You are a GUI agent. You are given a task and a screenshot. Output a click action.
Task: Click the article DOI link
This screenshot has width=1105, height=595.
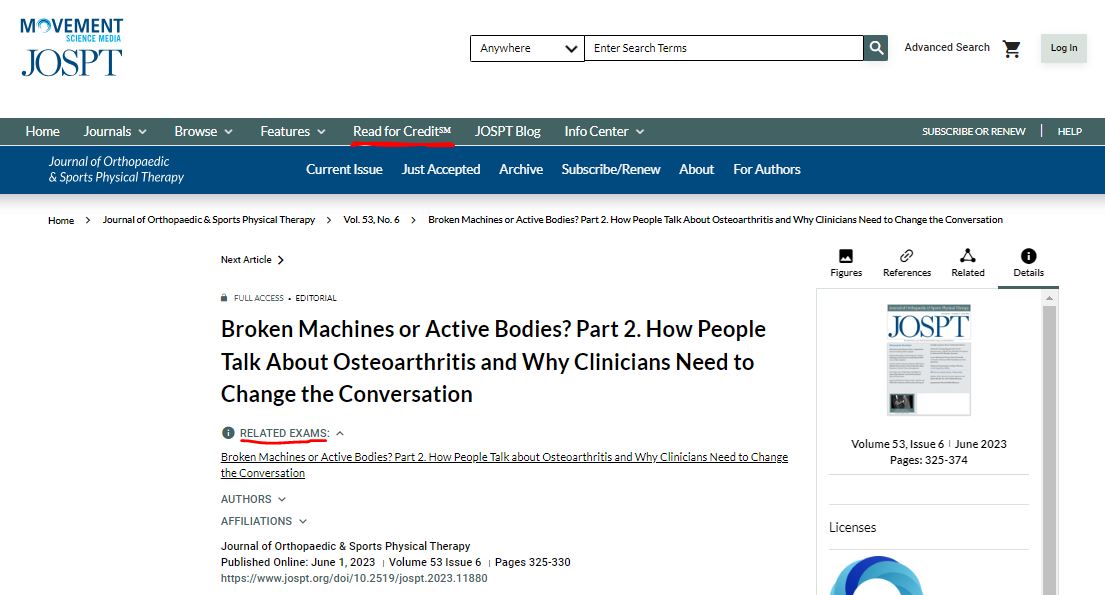pyautogui.click(x=354, y=578)
